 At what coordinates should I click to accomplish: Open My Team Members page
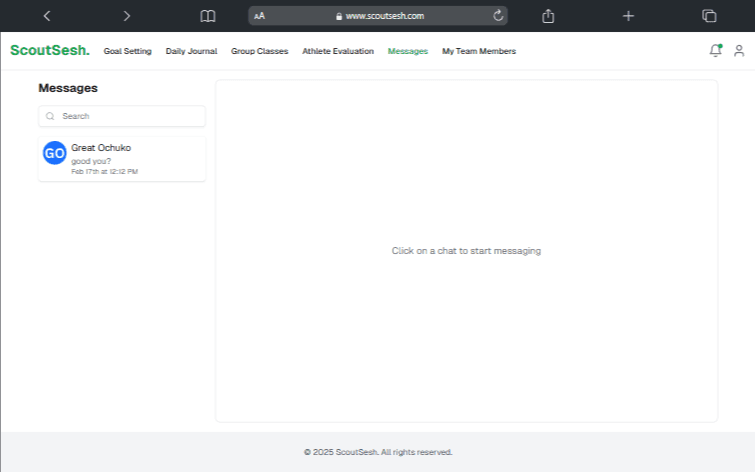(x=479, y=51)
